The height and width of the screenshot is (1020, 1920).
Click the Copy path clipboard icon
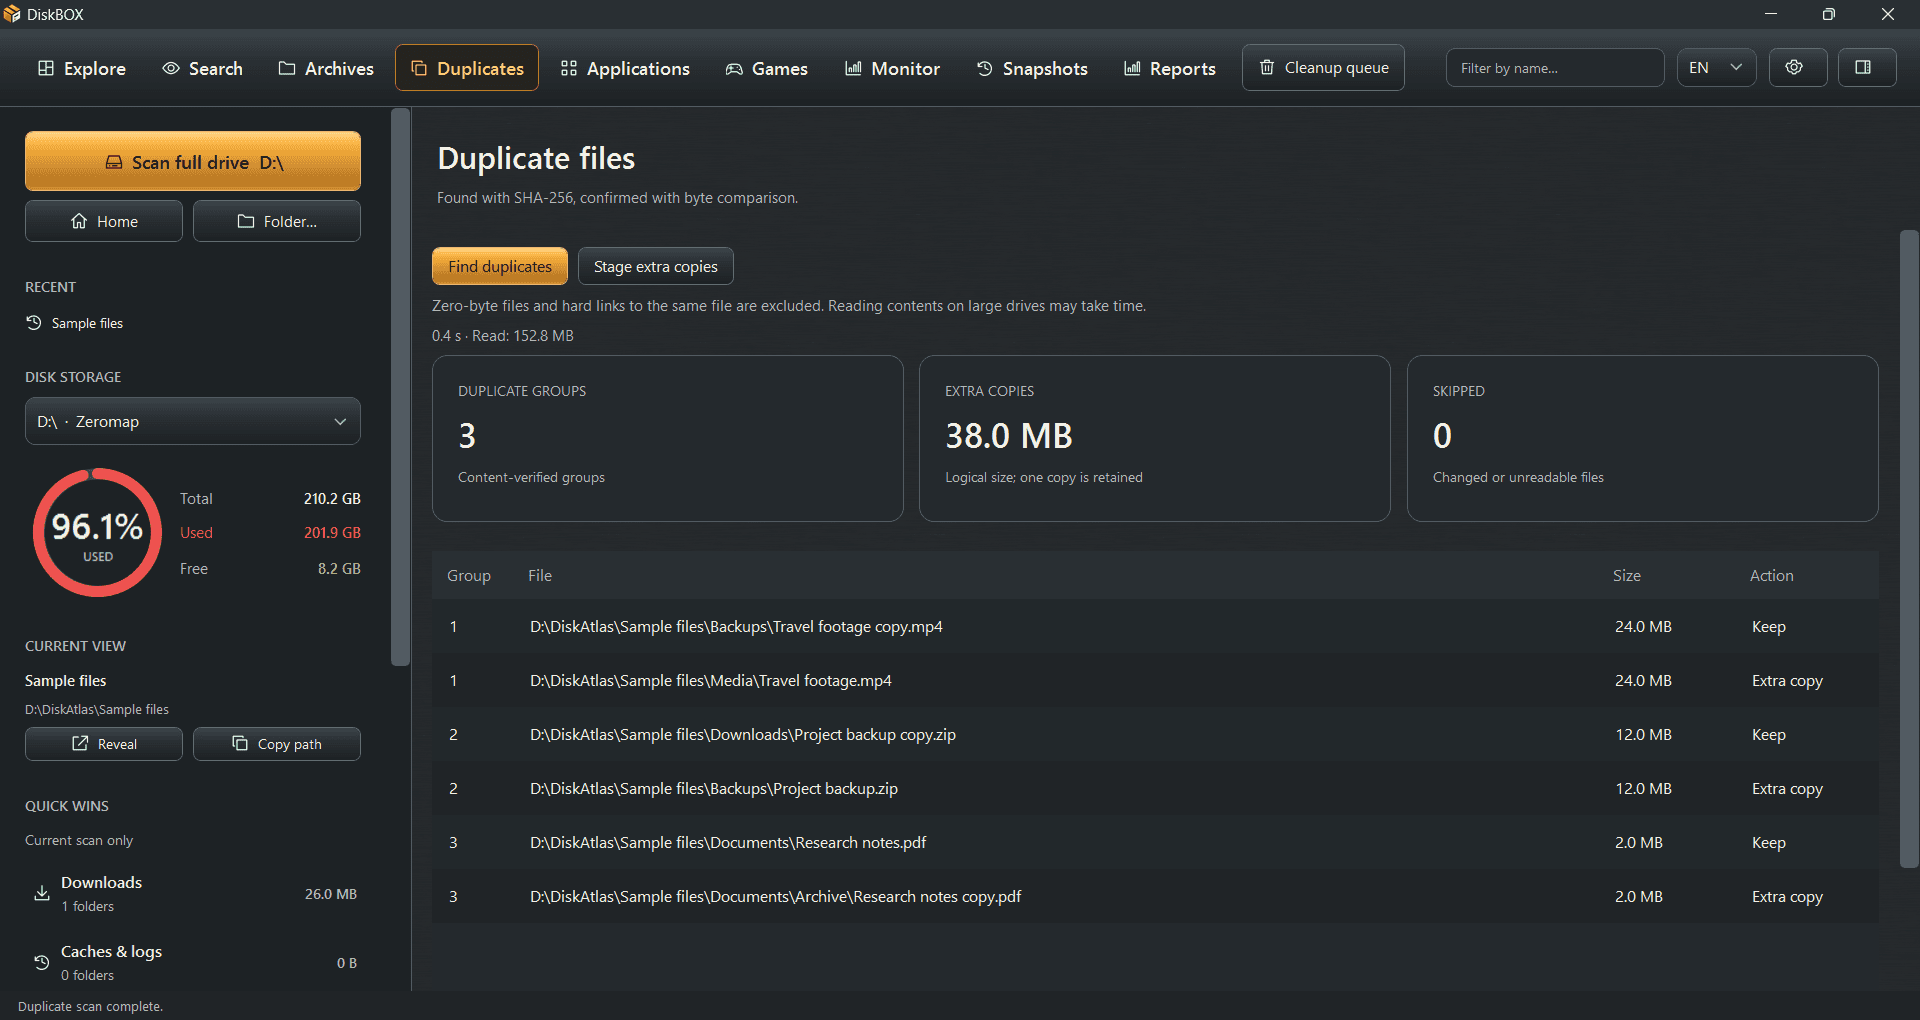point(240,743)
